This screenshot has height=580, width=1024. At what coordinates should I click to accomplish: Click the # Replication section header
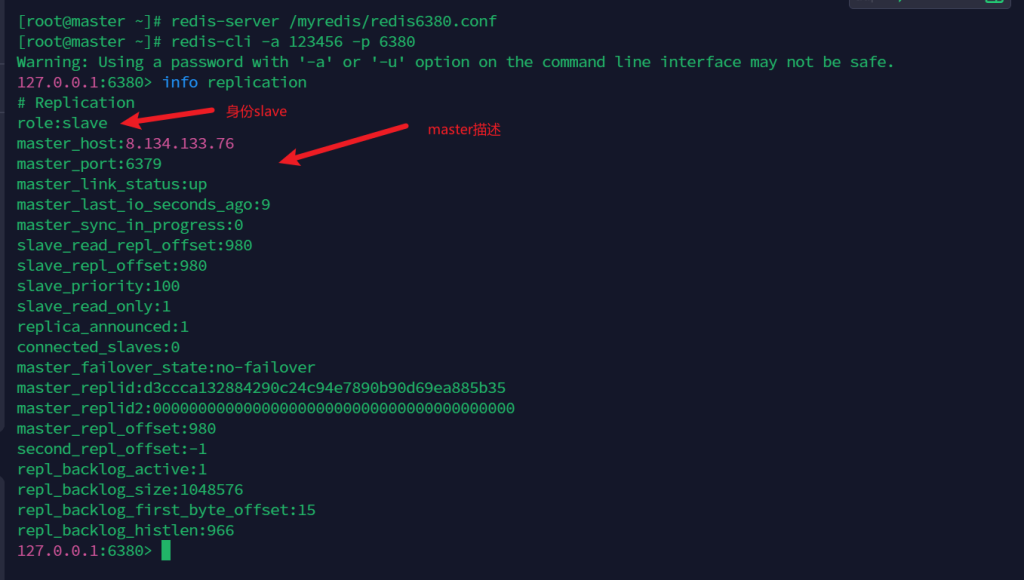pyautogui.click(x=76, y=102)
